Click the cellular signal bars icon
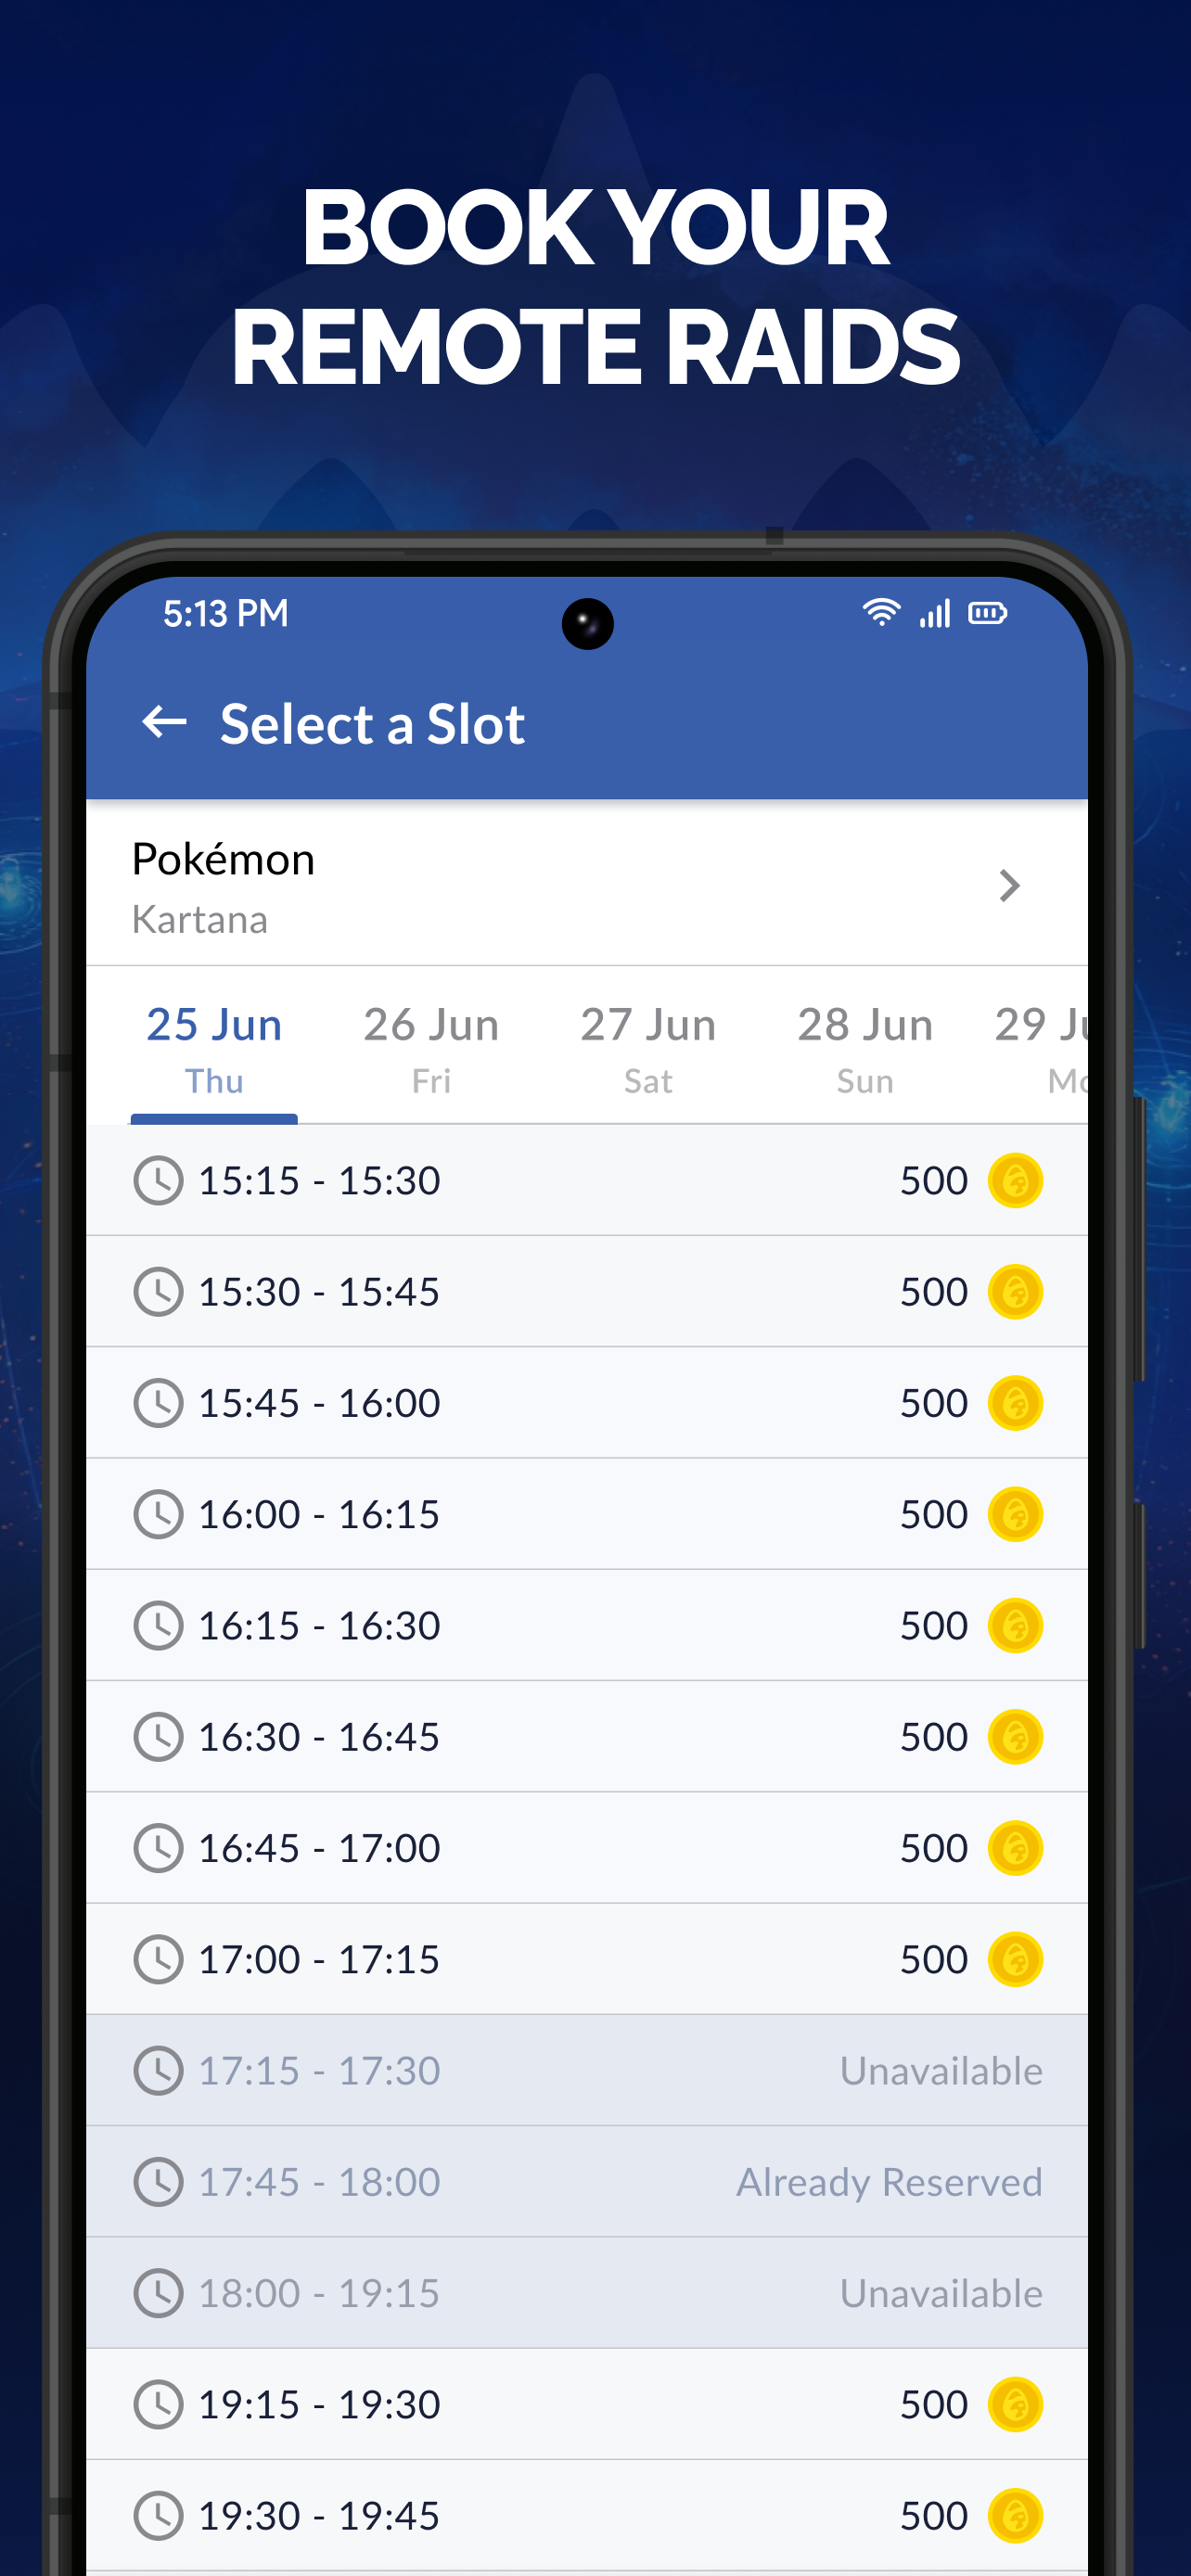Image resolution: width=1191 pixels, height=2576 pixels. 935,613
